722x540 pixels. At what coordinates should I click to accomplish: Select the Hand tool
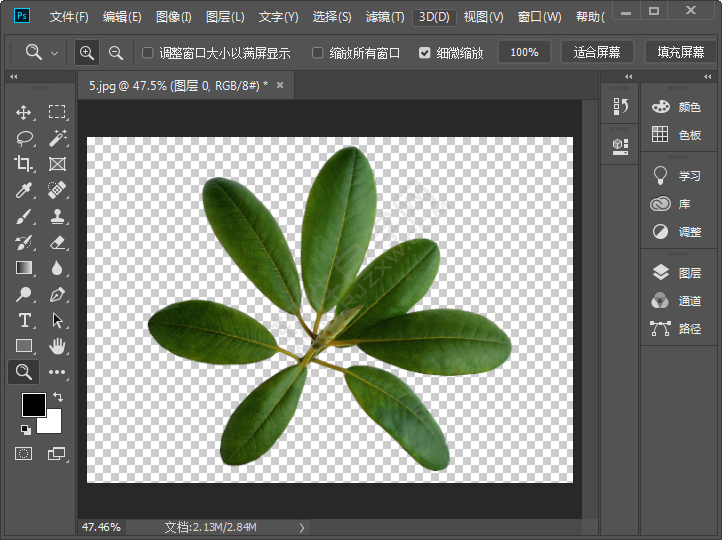coord(57,346)
